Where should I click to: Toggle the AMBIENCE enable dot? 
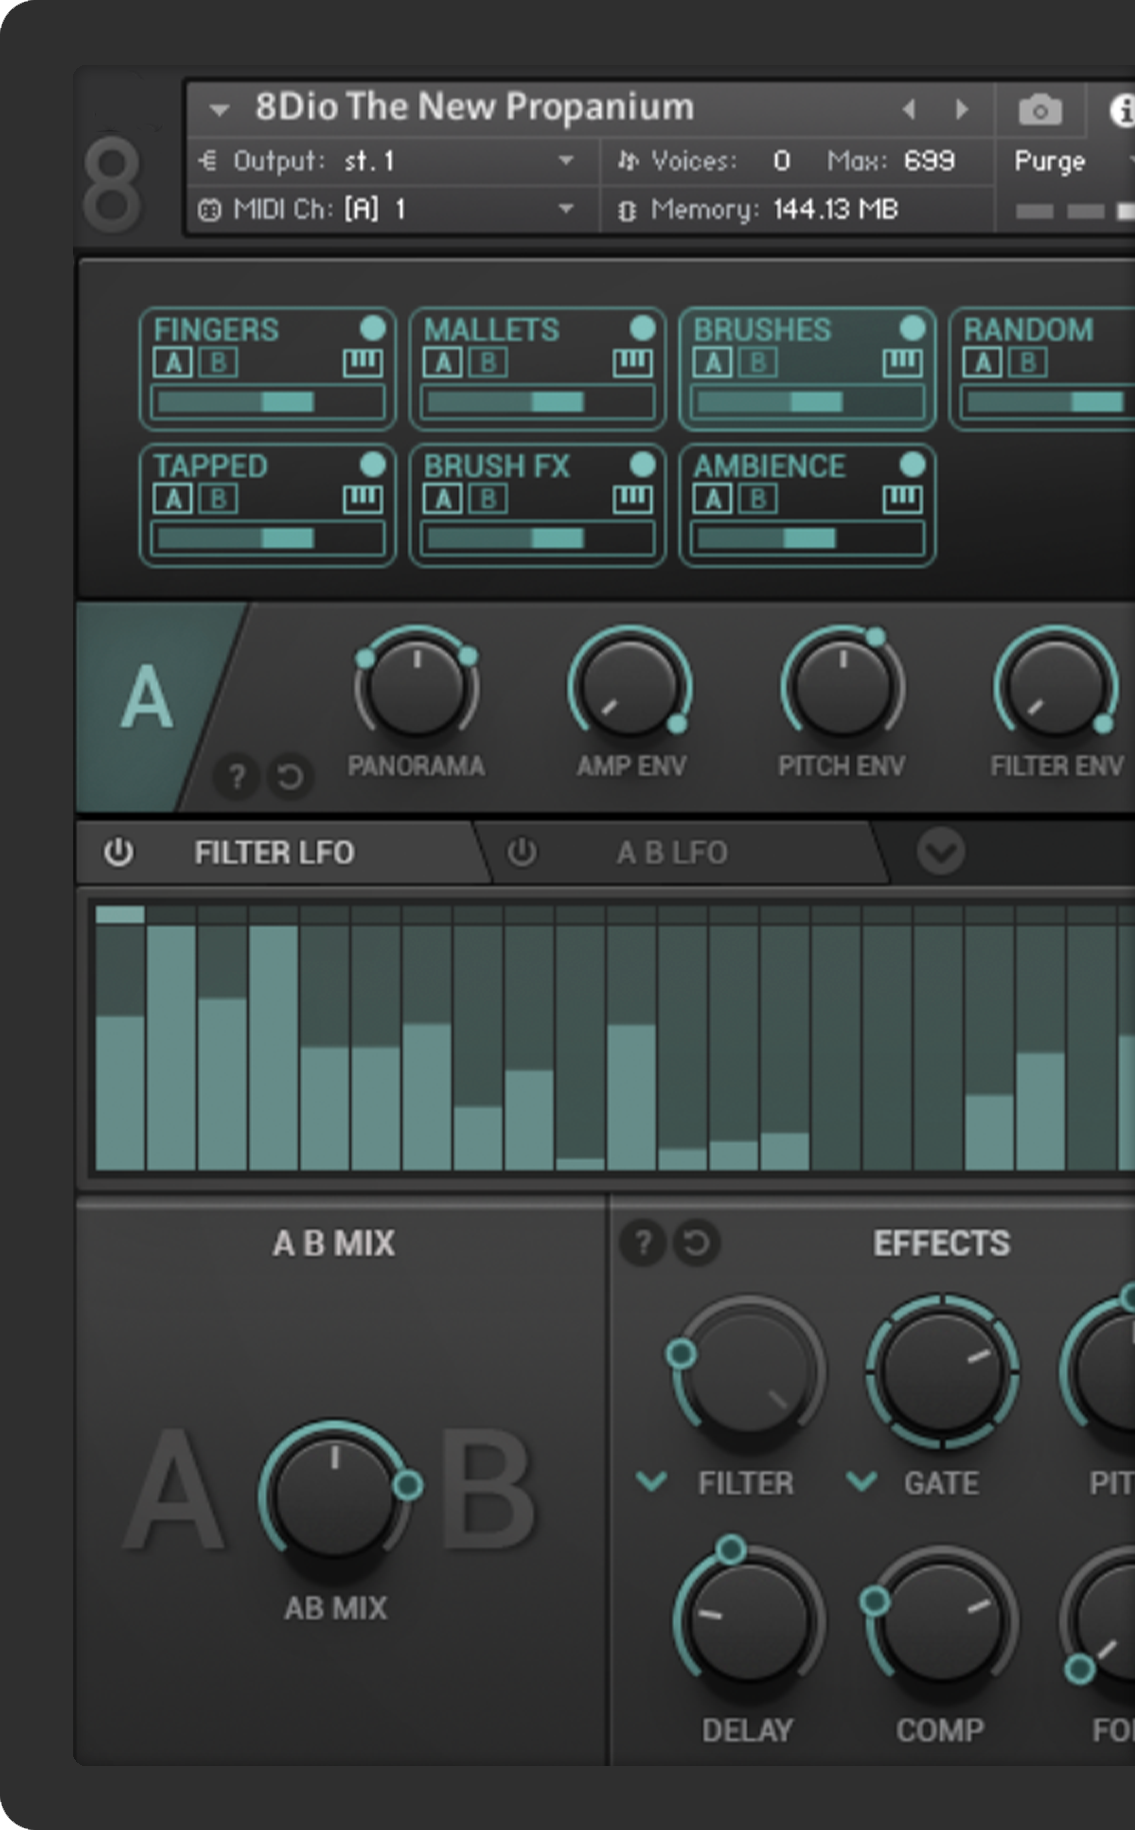click(912, 464)
